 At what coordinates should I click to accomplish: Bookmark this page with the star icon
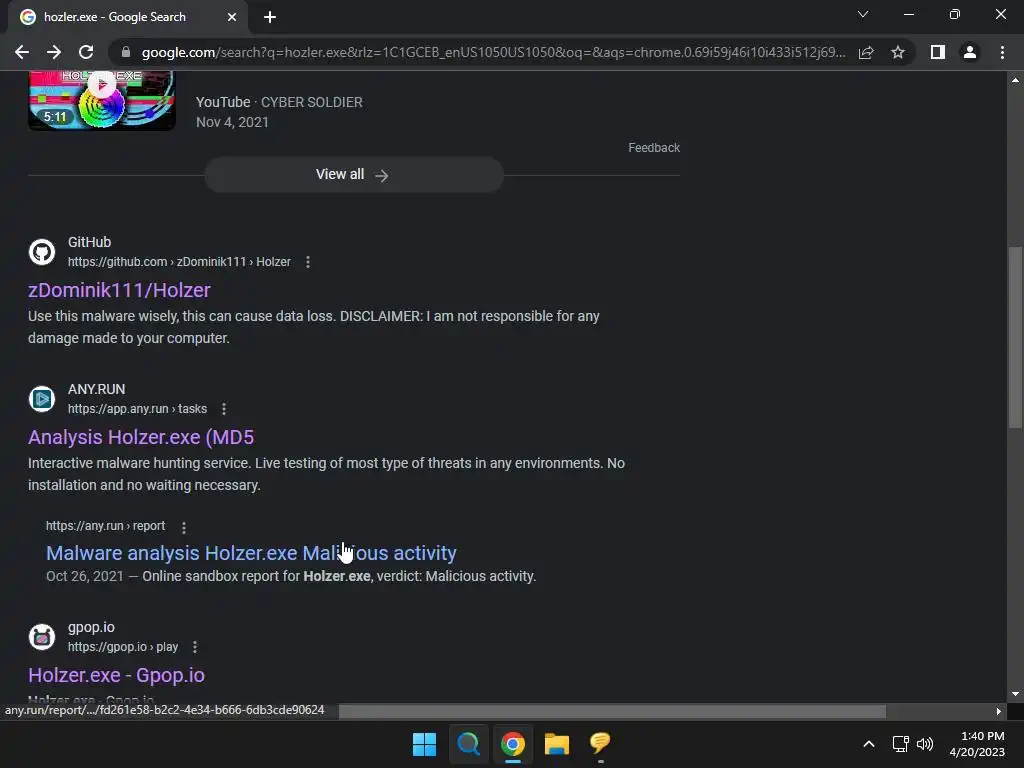coord(898,52)
